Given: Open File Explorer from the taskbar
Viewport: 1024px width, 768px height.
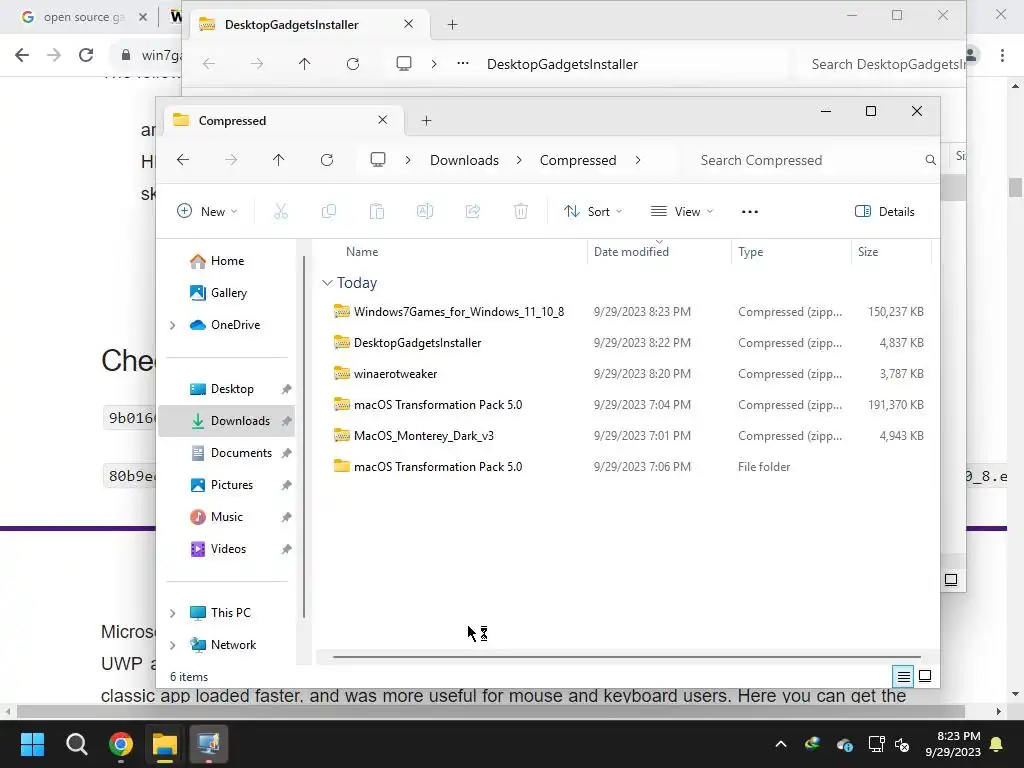Looking at the screenshot, I should coord(165,744).
